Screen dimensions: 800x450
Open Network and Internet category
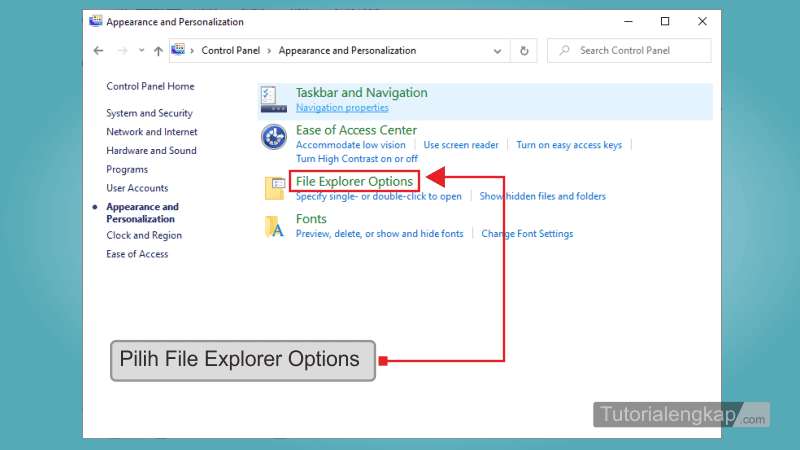point(152,132)
